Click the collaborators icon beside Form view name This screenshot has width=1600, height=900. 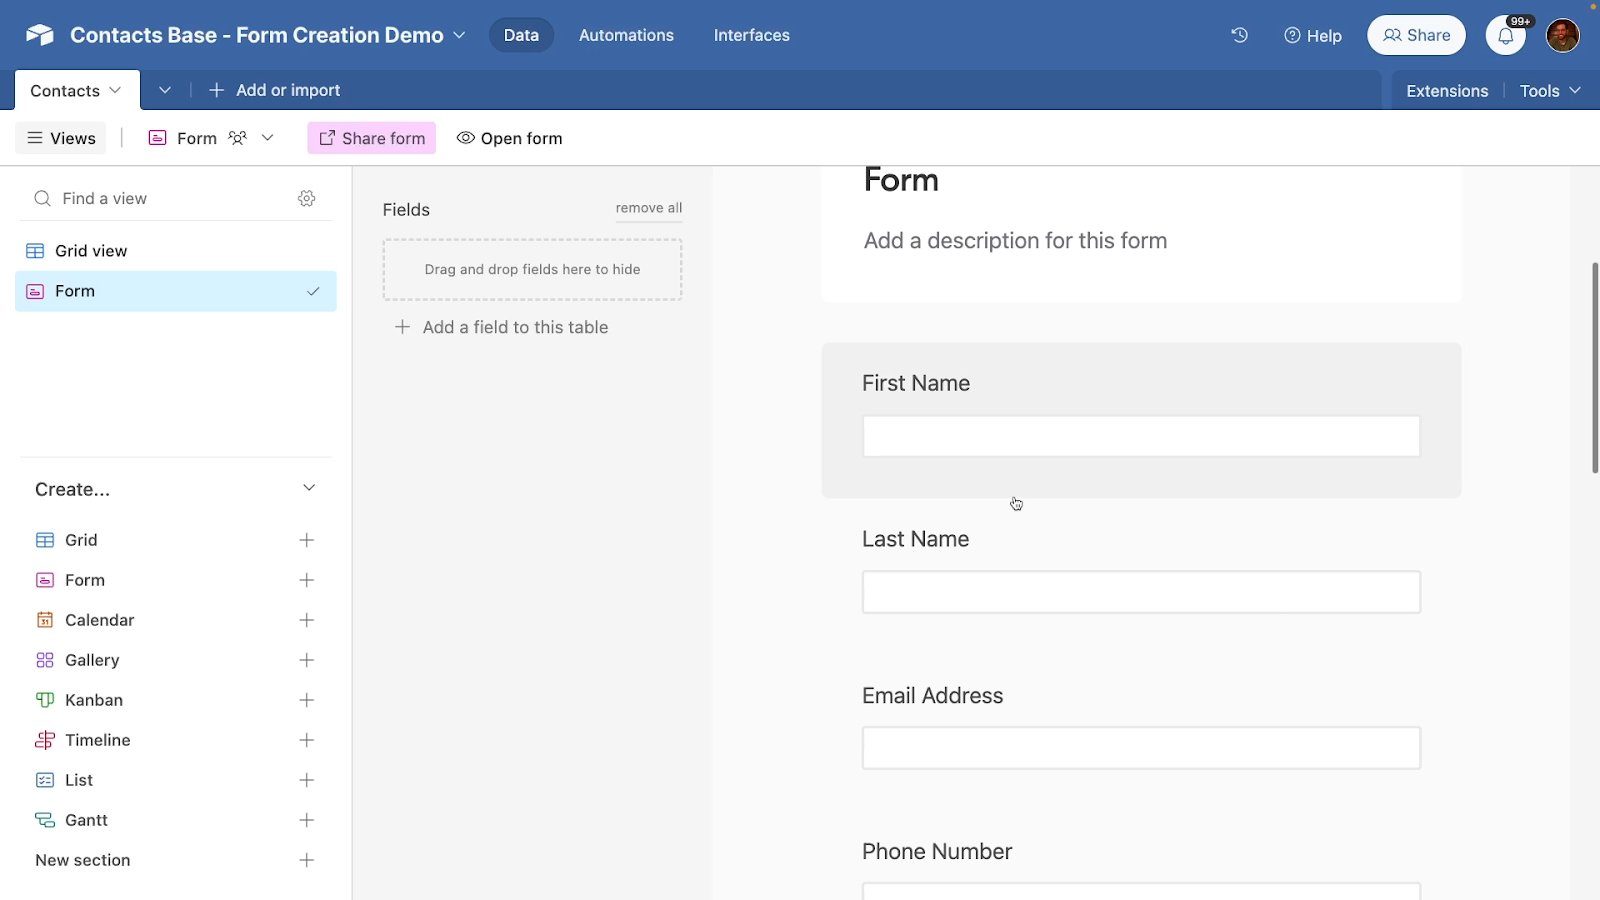point(237,138)
